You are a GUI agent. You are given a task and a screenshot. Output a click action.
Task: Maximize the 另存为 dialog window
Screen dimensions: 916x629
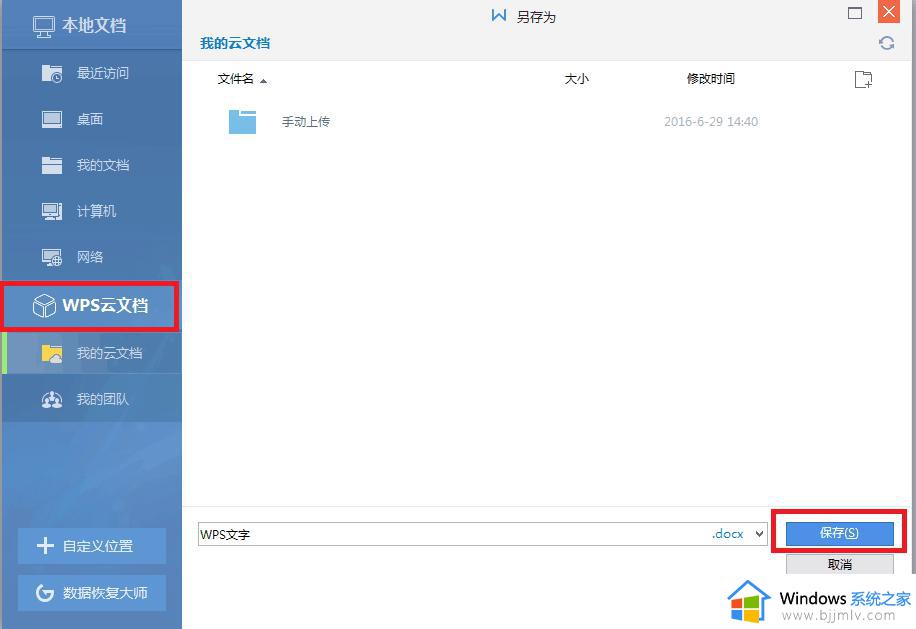tap(855, 13)
